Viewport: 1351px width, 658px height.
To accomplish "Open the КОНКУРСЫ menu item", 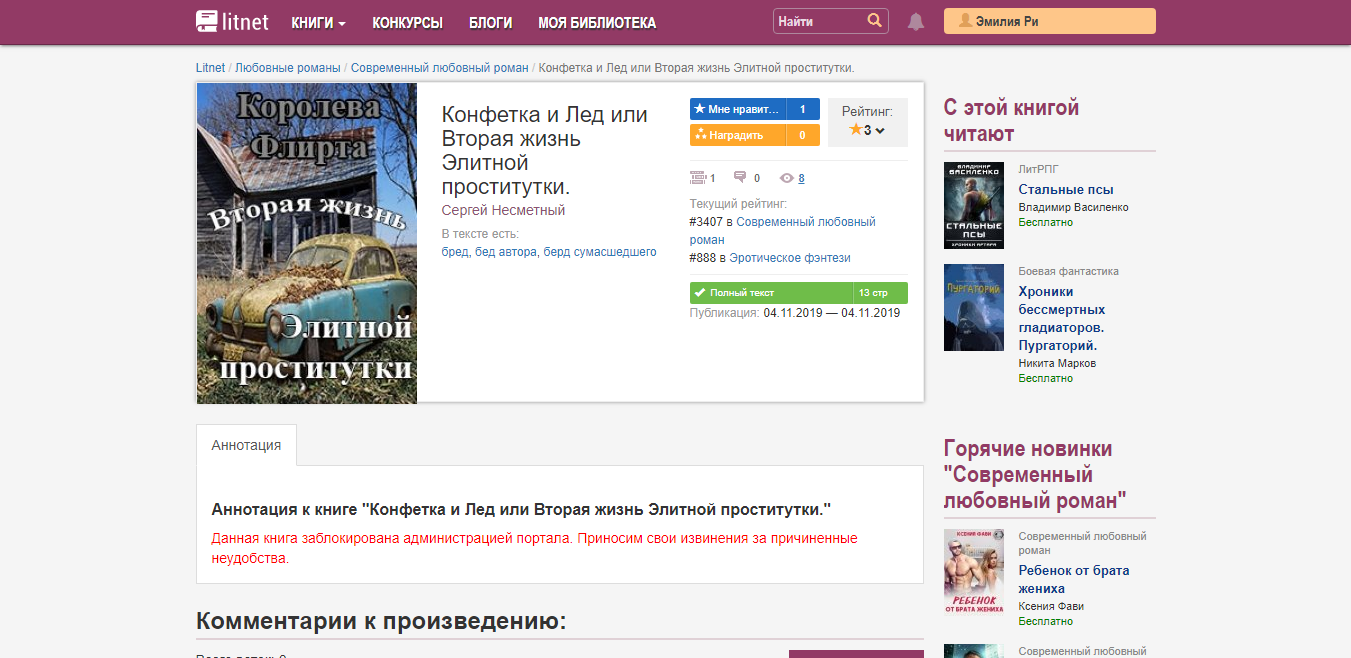I will click(407, 22).
